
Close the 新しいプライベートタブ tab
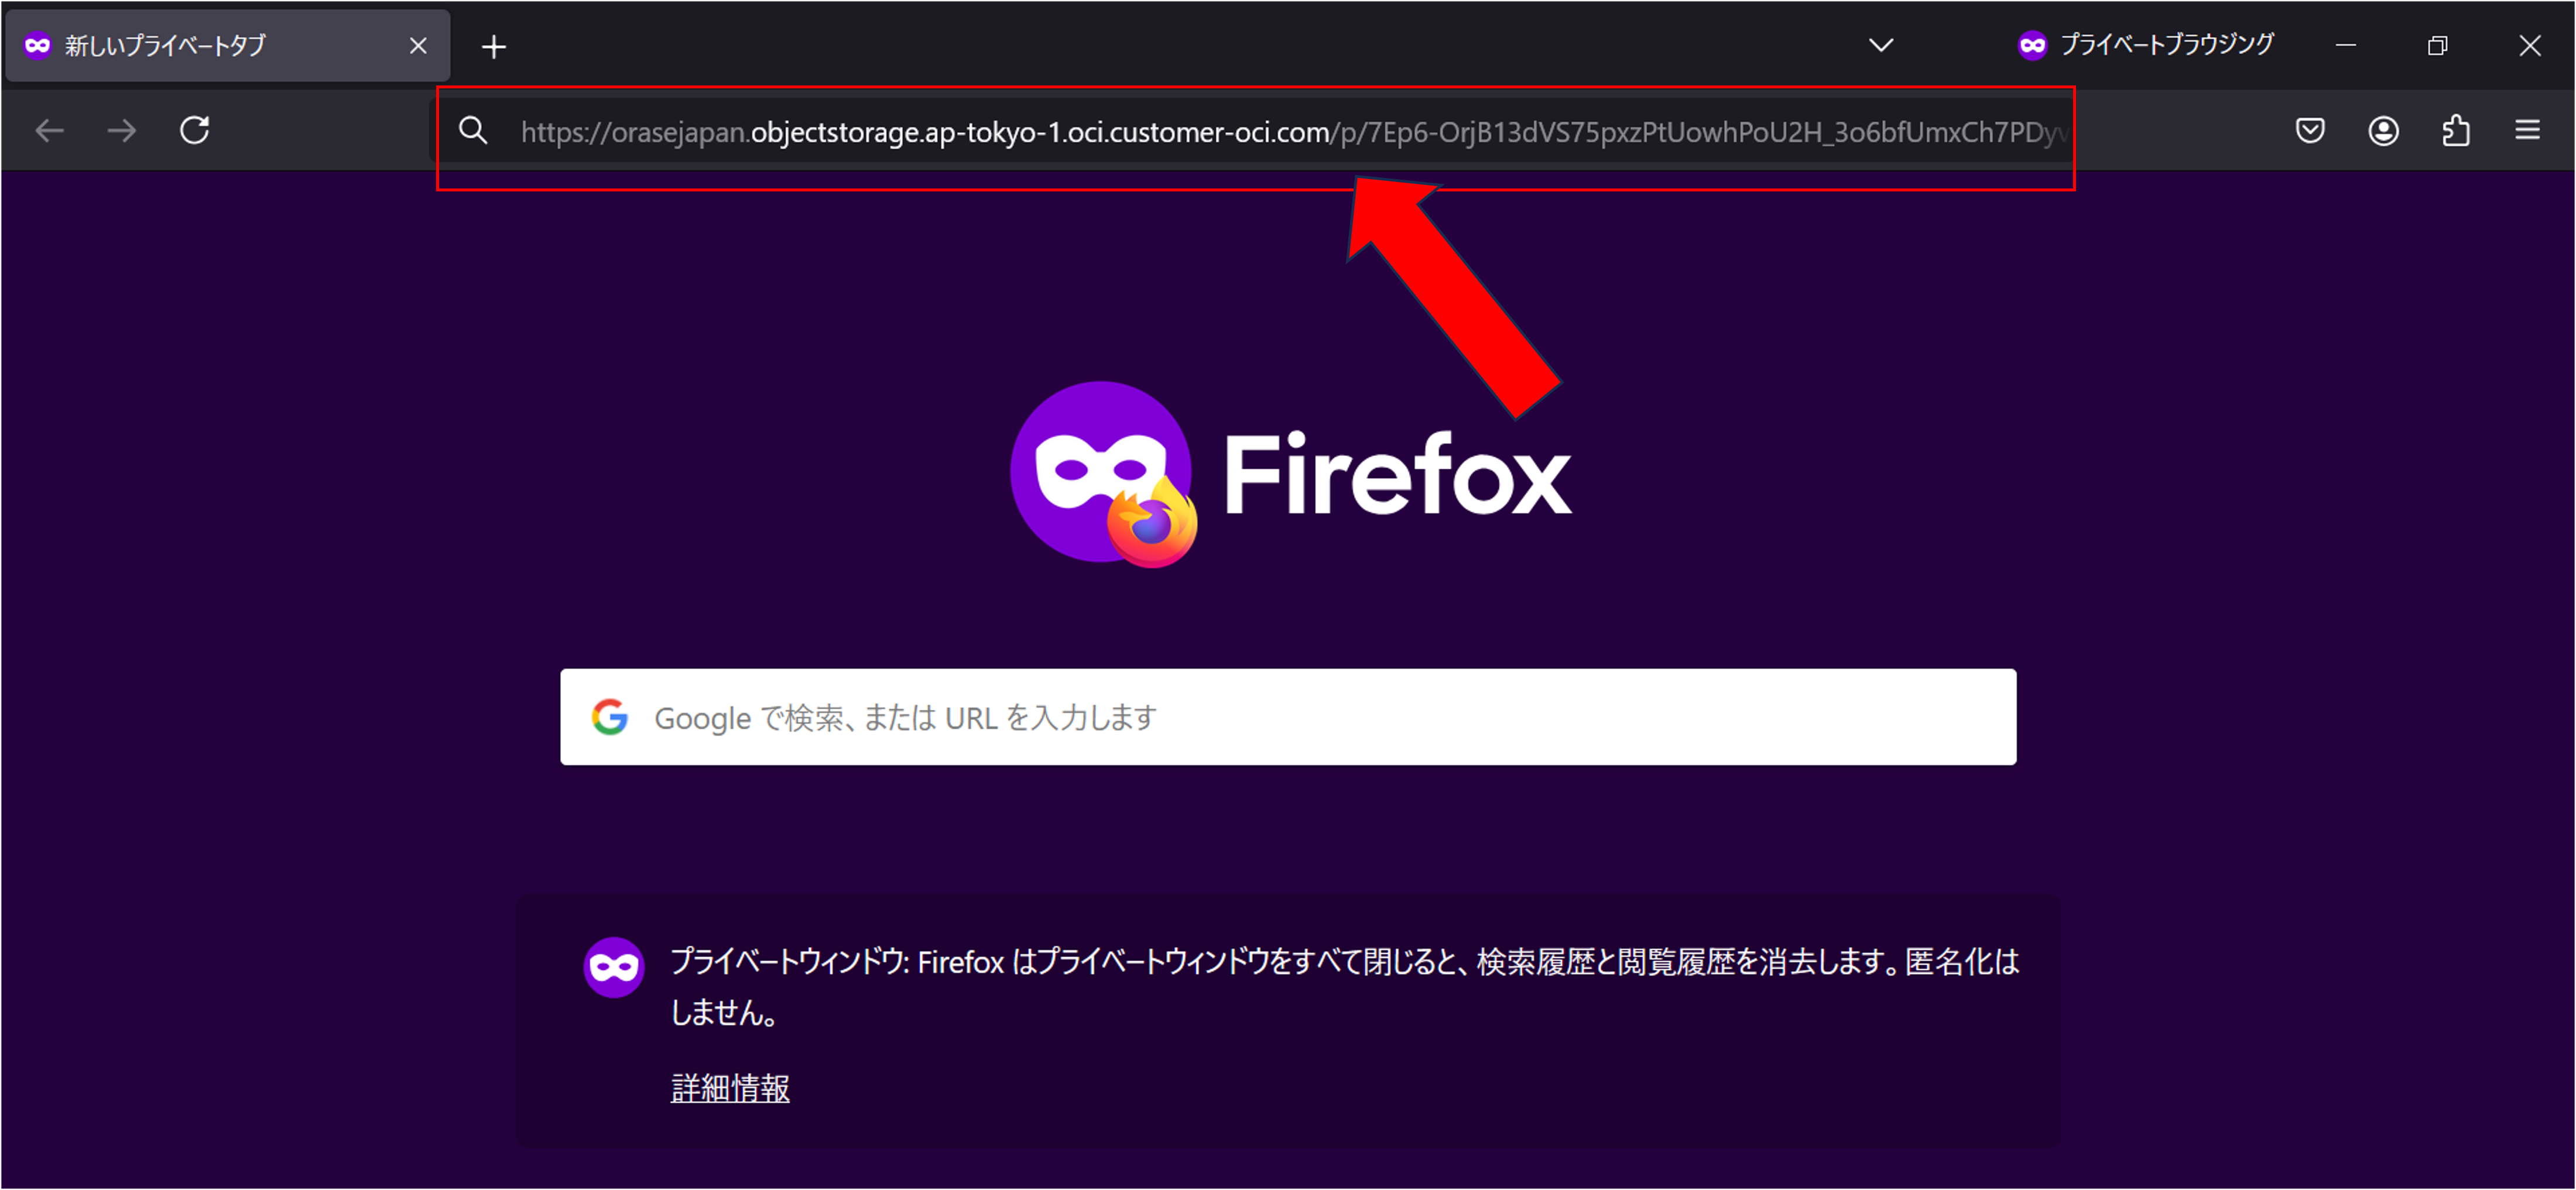[x=418, y=46]
